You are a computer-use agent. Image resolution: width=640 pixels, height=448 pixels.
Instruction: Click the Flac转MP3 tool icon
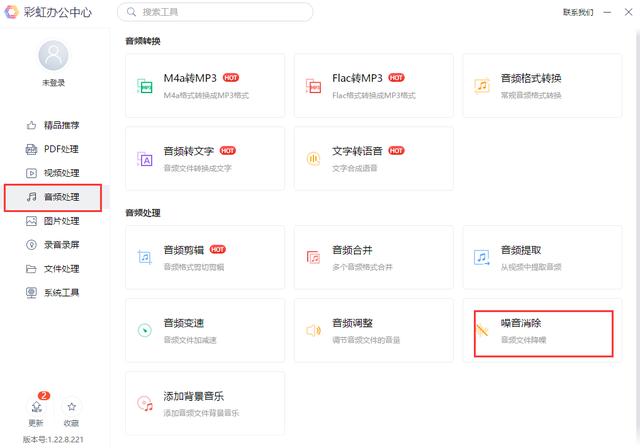coord(313,86)
